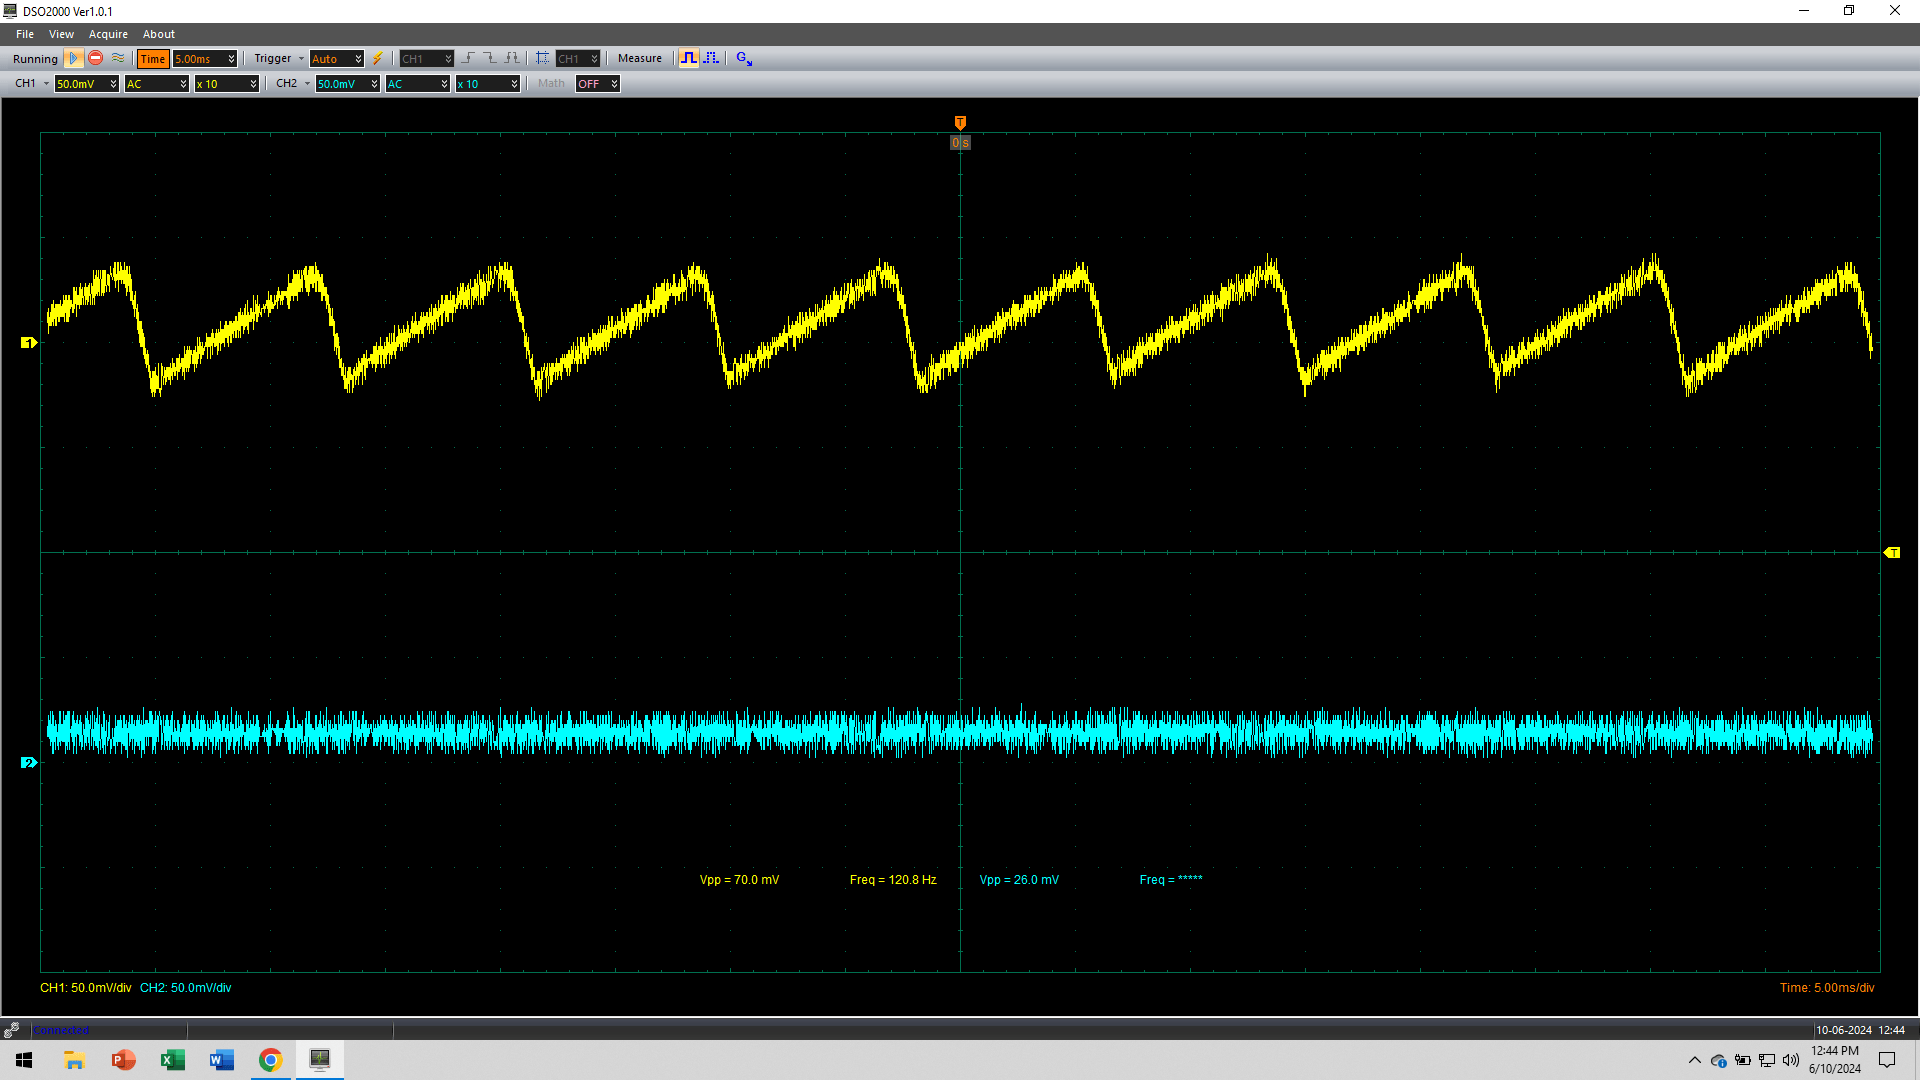The image size is (1920, 1080).
Task: Click the Running status label
Action: [x=35, y=59]
